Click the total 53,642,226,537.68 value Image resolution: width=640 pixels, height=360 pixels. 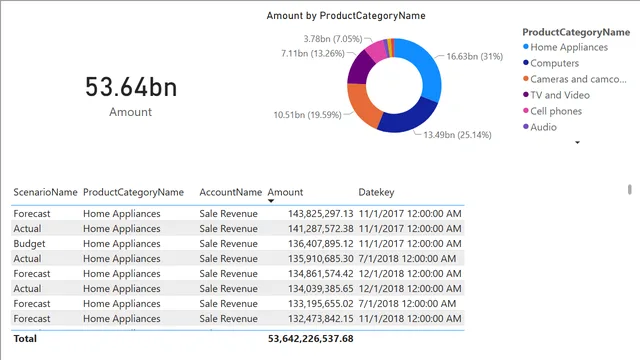pyautogui.click(x=311, y=339)
